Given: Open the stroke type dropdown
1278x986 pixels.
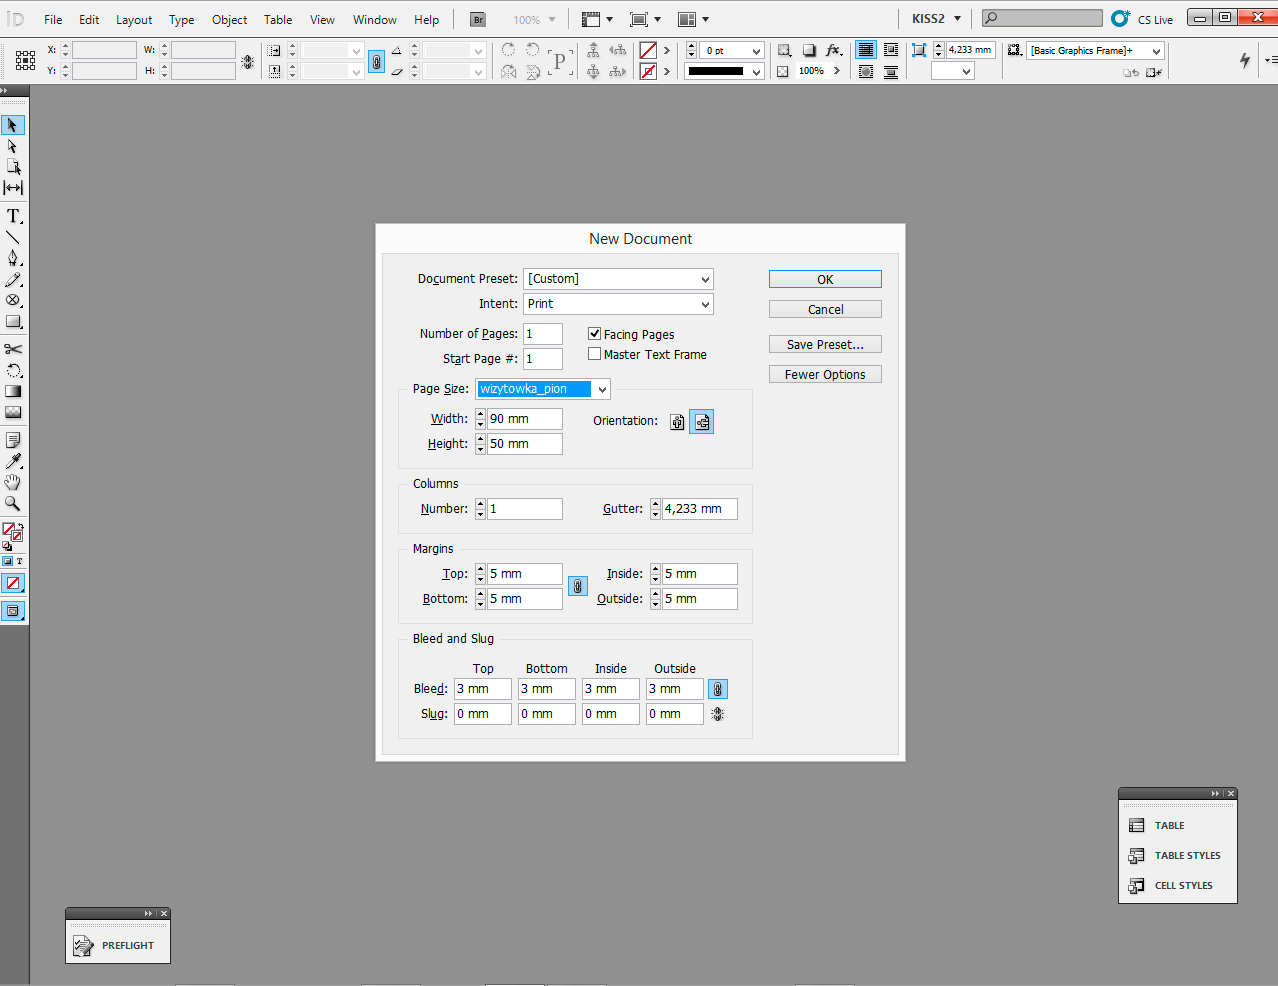Looking at the screenshot, I should point(724,72).
